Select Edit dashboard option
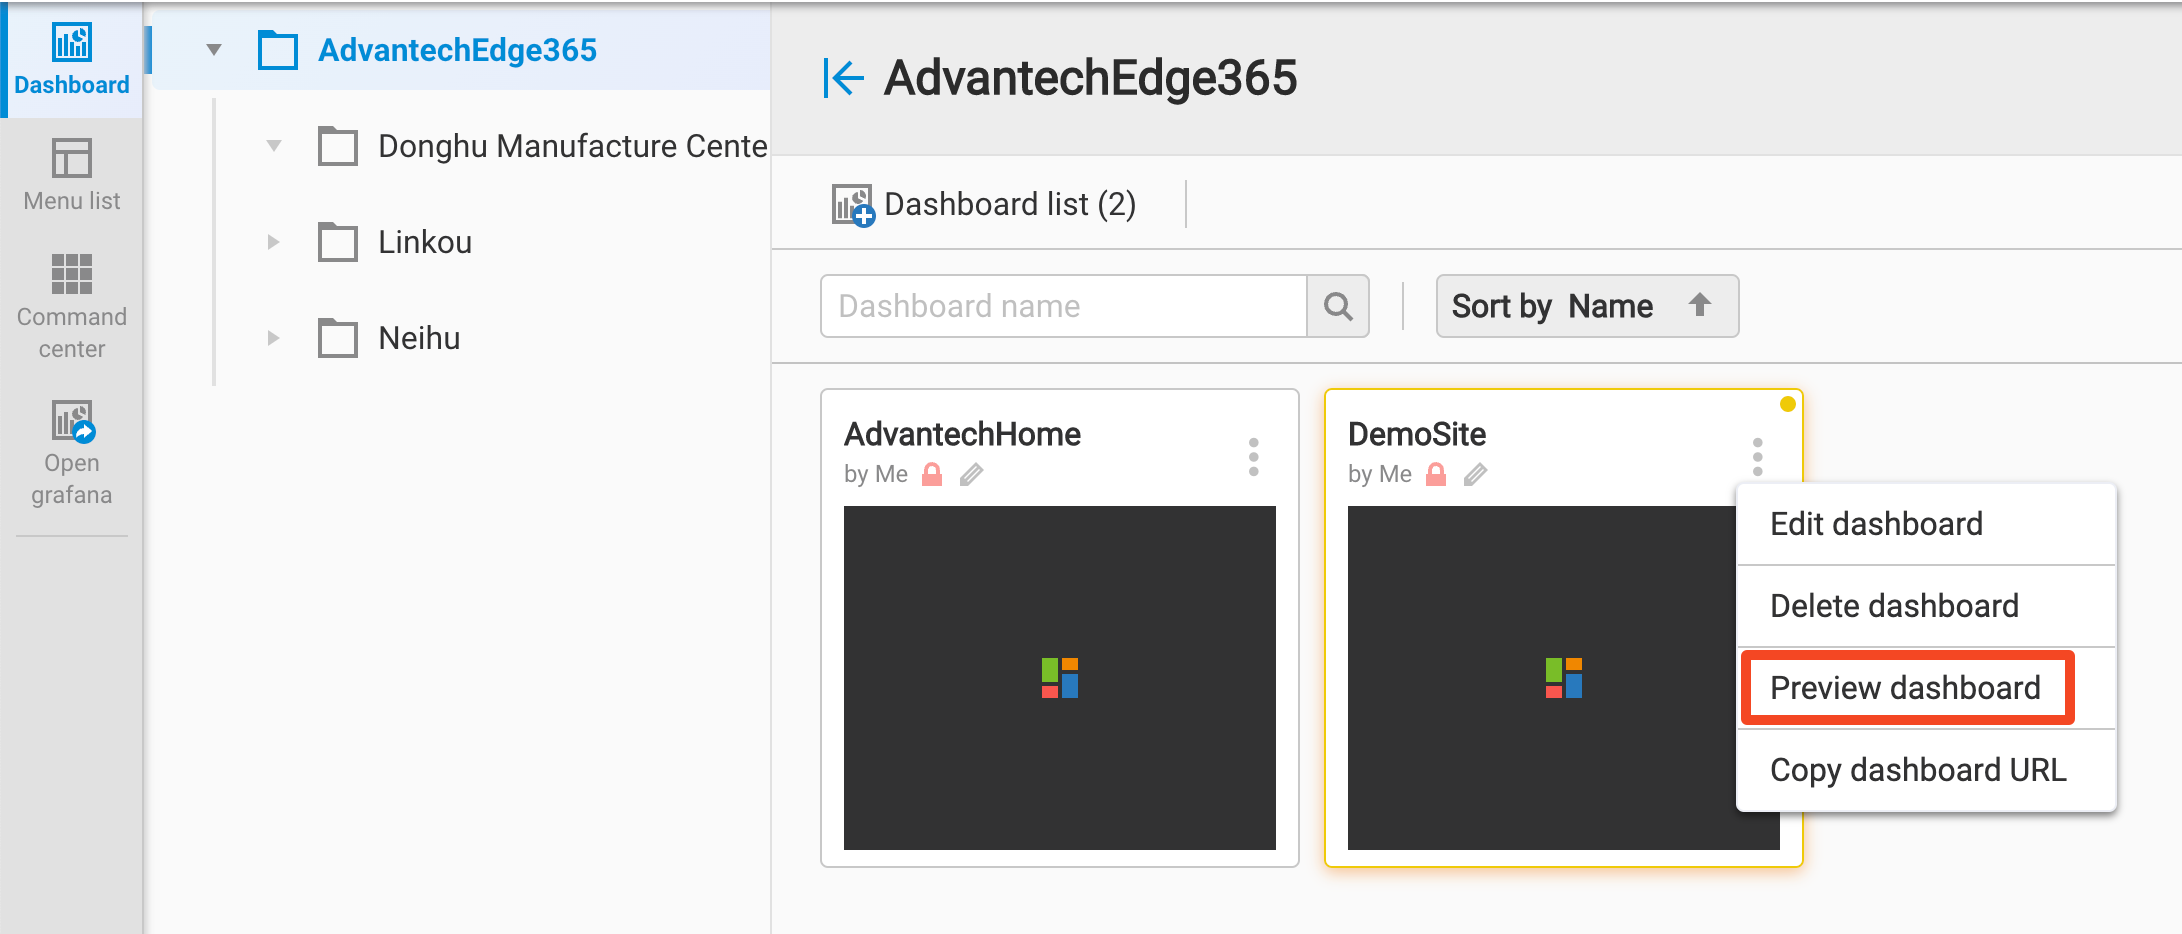 pos(1877,523)
